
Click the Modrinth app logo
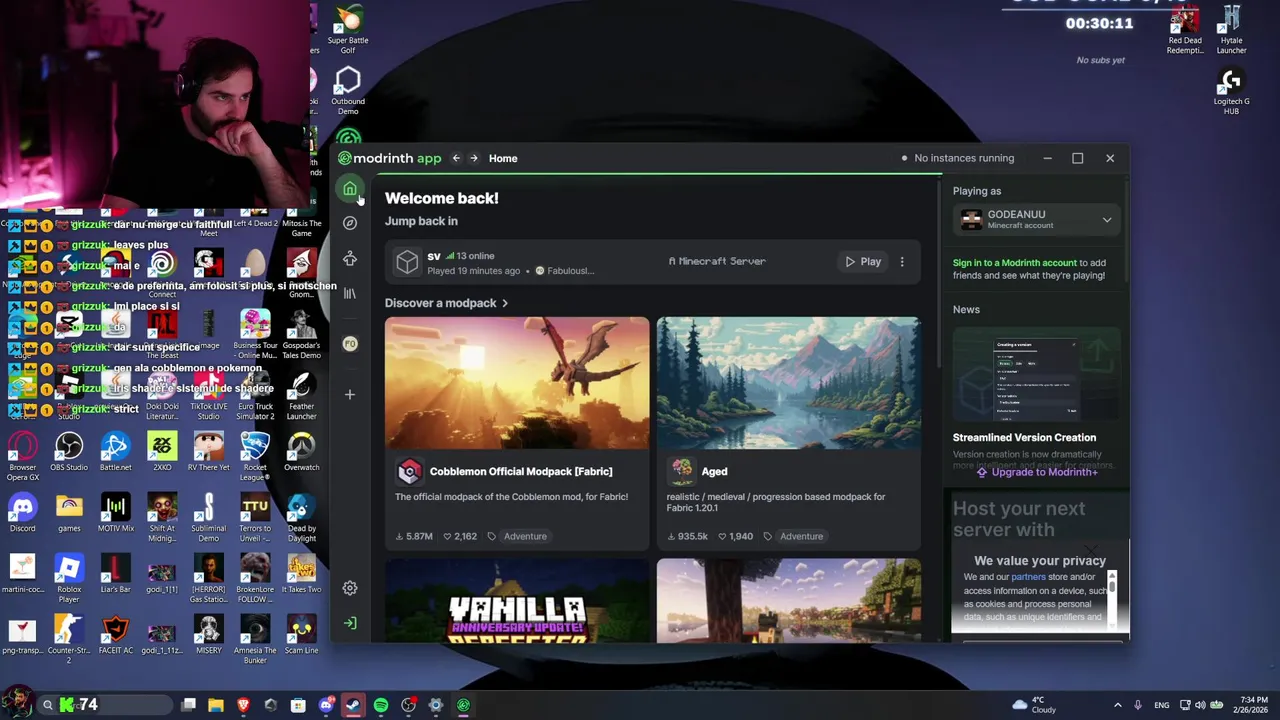[390, 158]
